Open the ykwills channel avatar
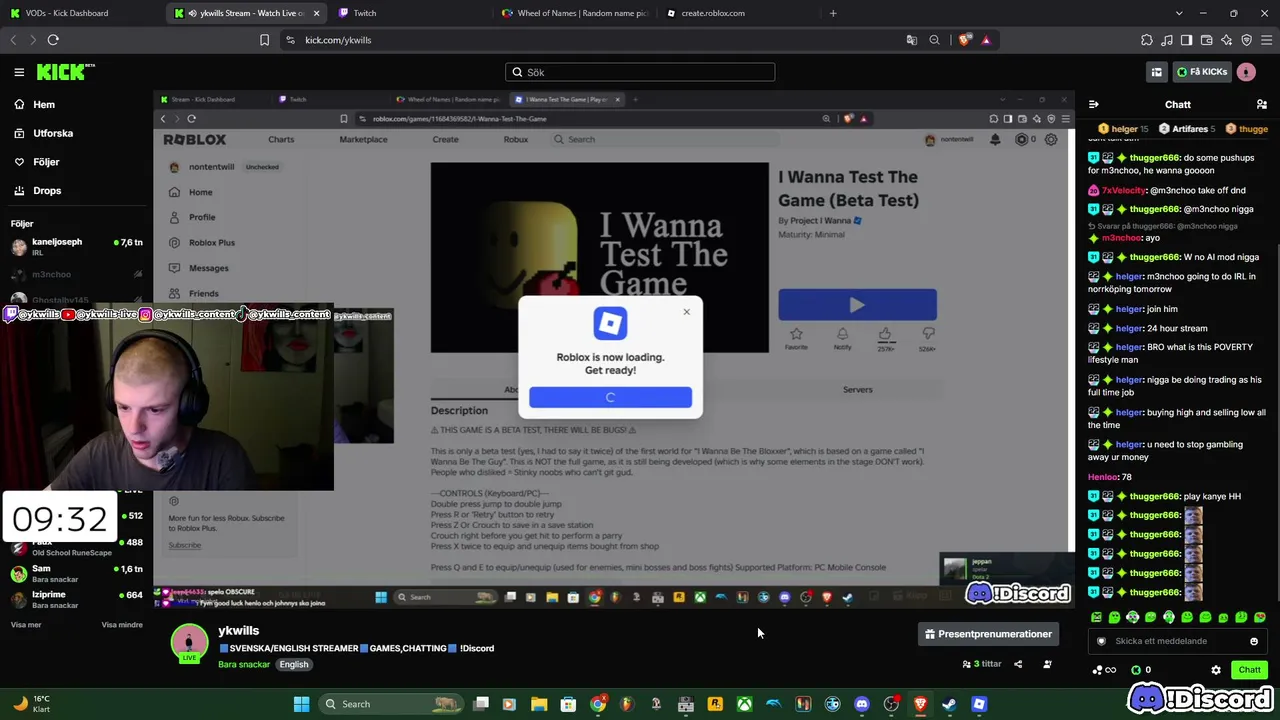Viewport: 1280px width, 720px height. click(x=189, y=643)
